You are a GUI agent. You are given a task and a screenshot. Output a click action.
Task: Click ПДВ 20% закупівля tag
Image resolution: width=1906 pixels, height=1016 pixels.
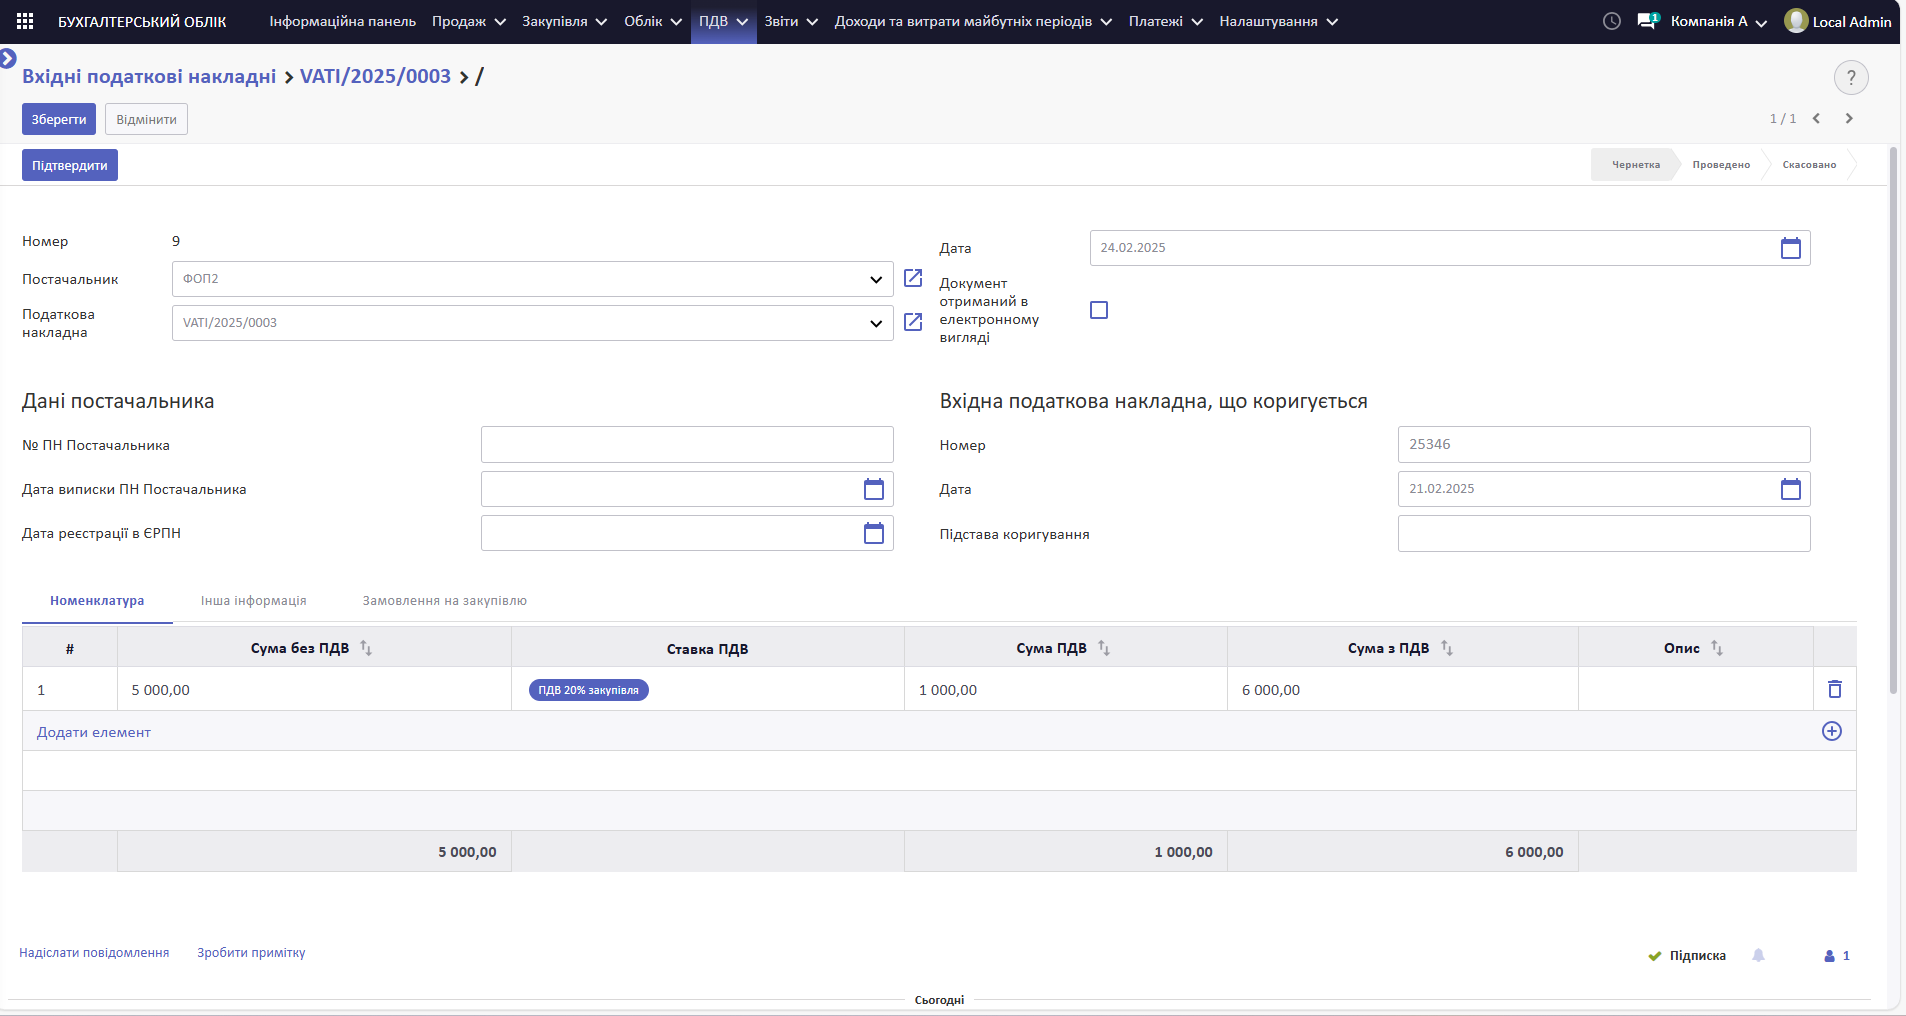(588, 690)
